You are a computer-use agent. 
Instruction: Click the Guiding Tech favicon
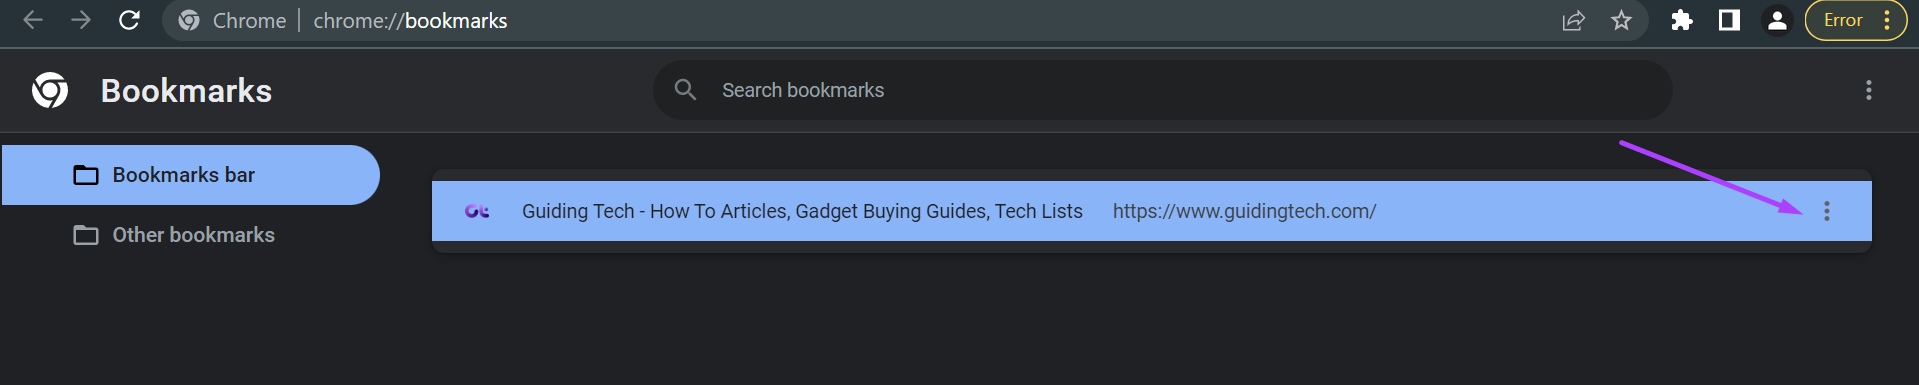point(477,211)
